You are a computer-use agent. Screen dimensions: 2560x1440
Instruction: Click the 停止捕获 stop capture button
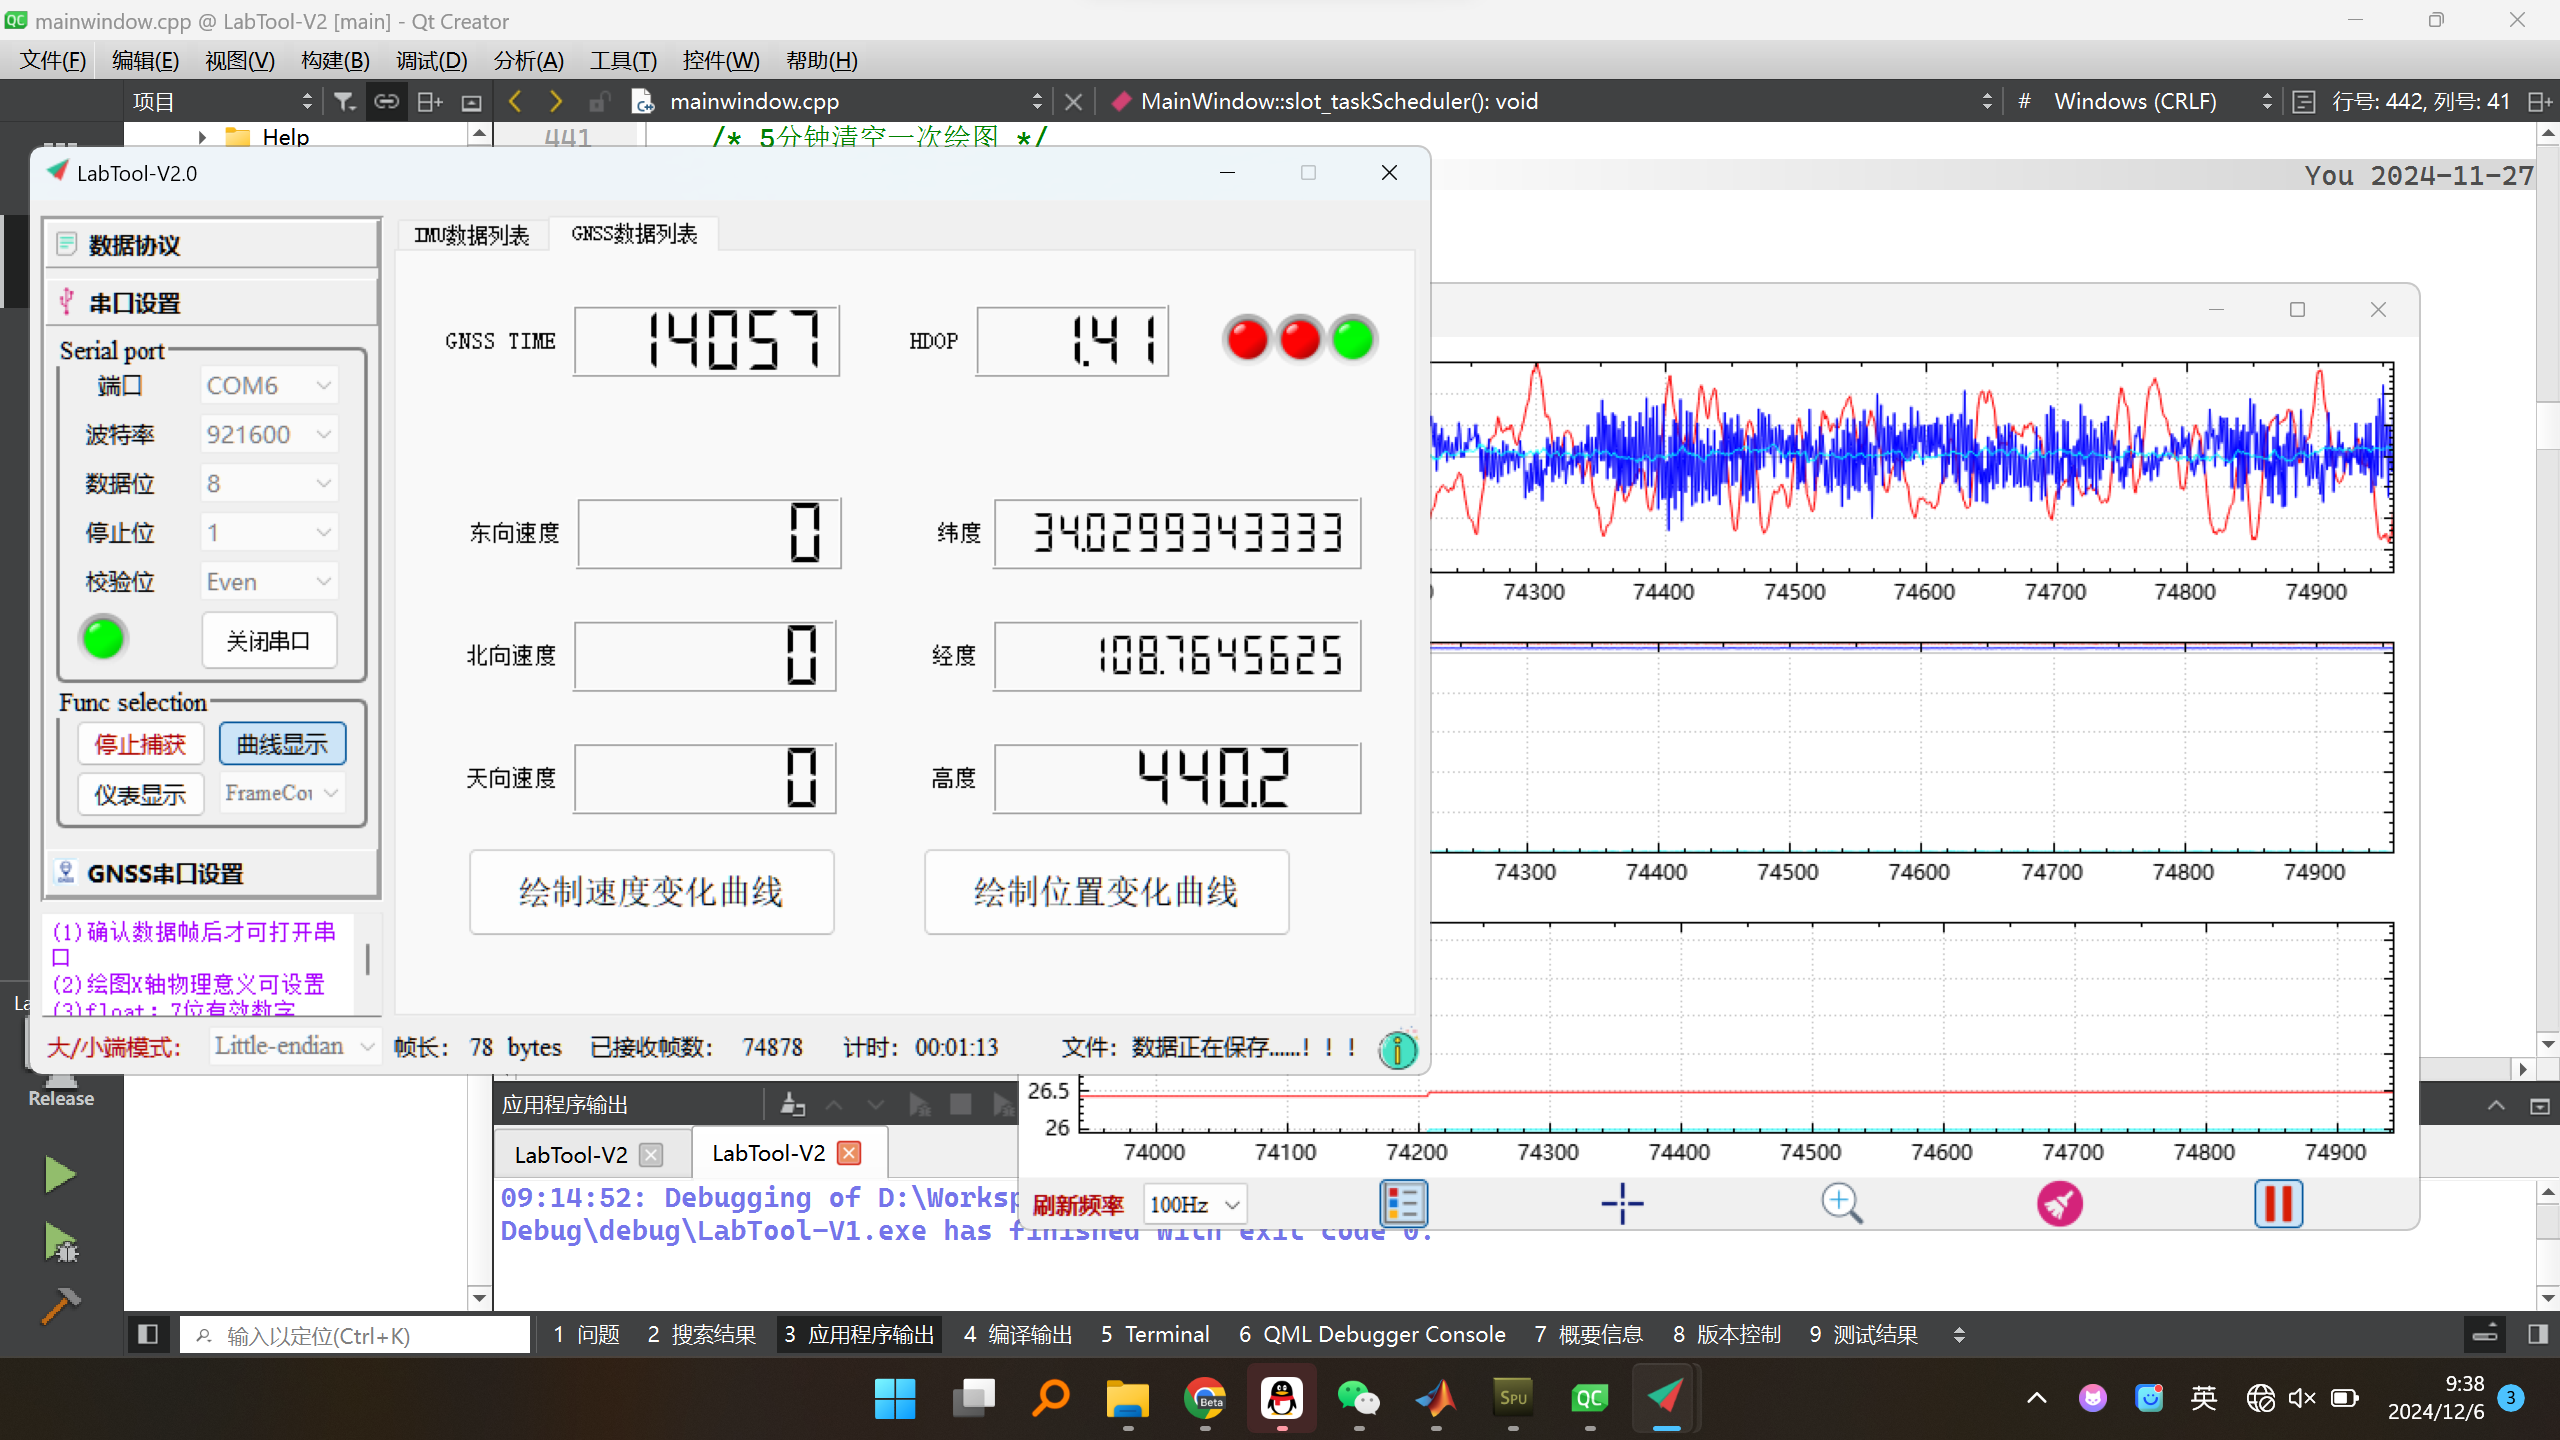[140, 744]
